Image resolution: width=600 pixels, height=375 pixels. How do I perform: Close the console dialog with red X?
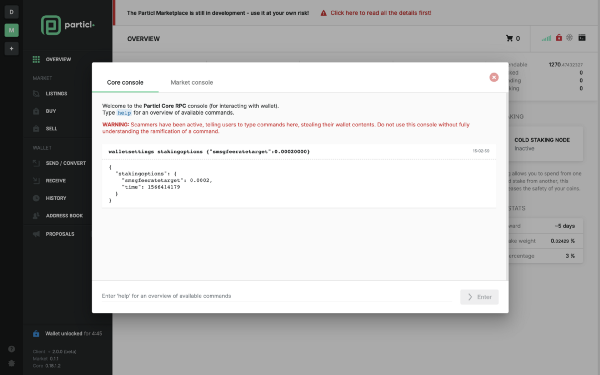click(x=494, y=77)
